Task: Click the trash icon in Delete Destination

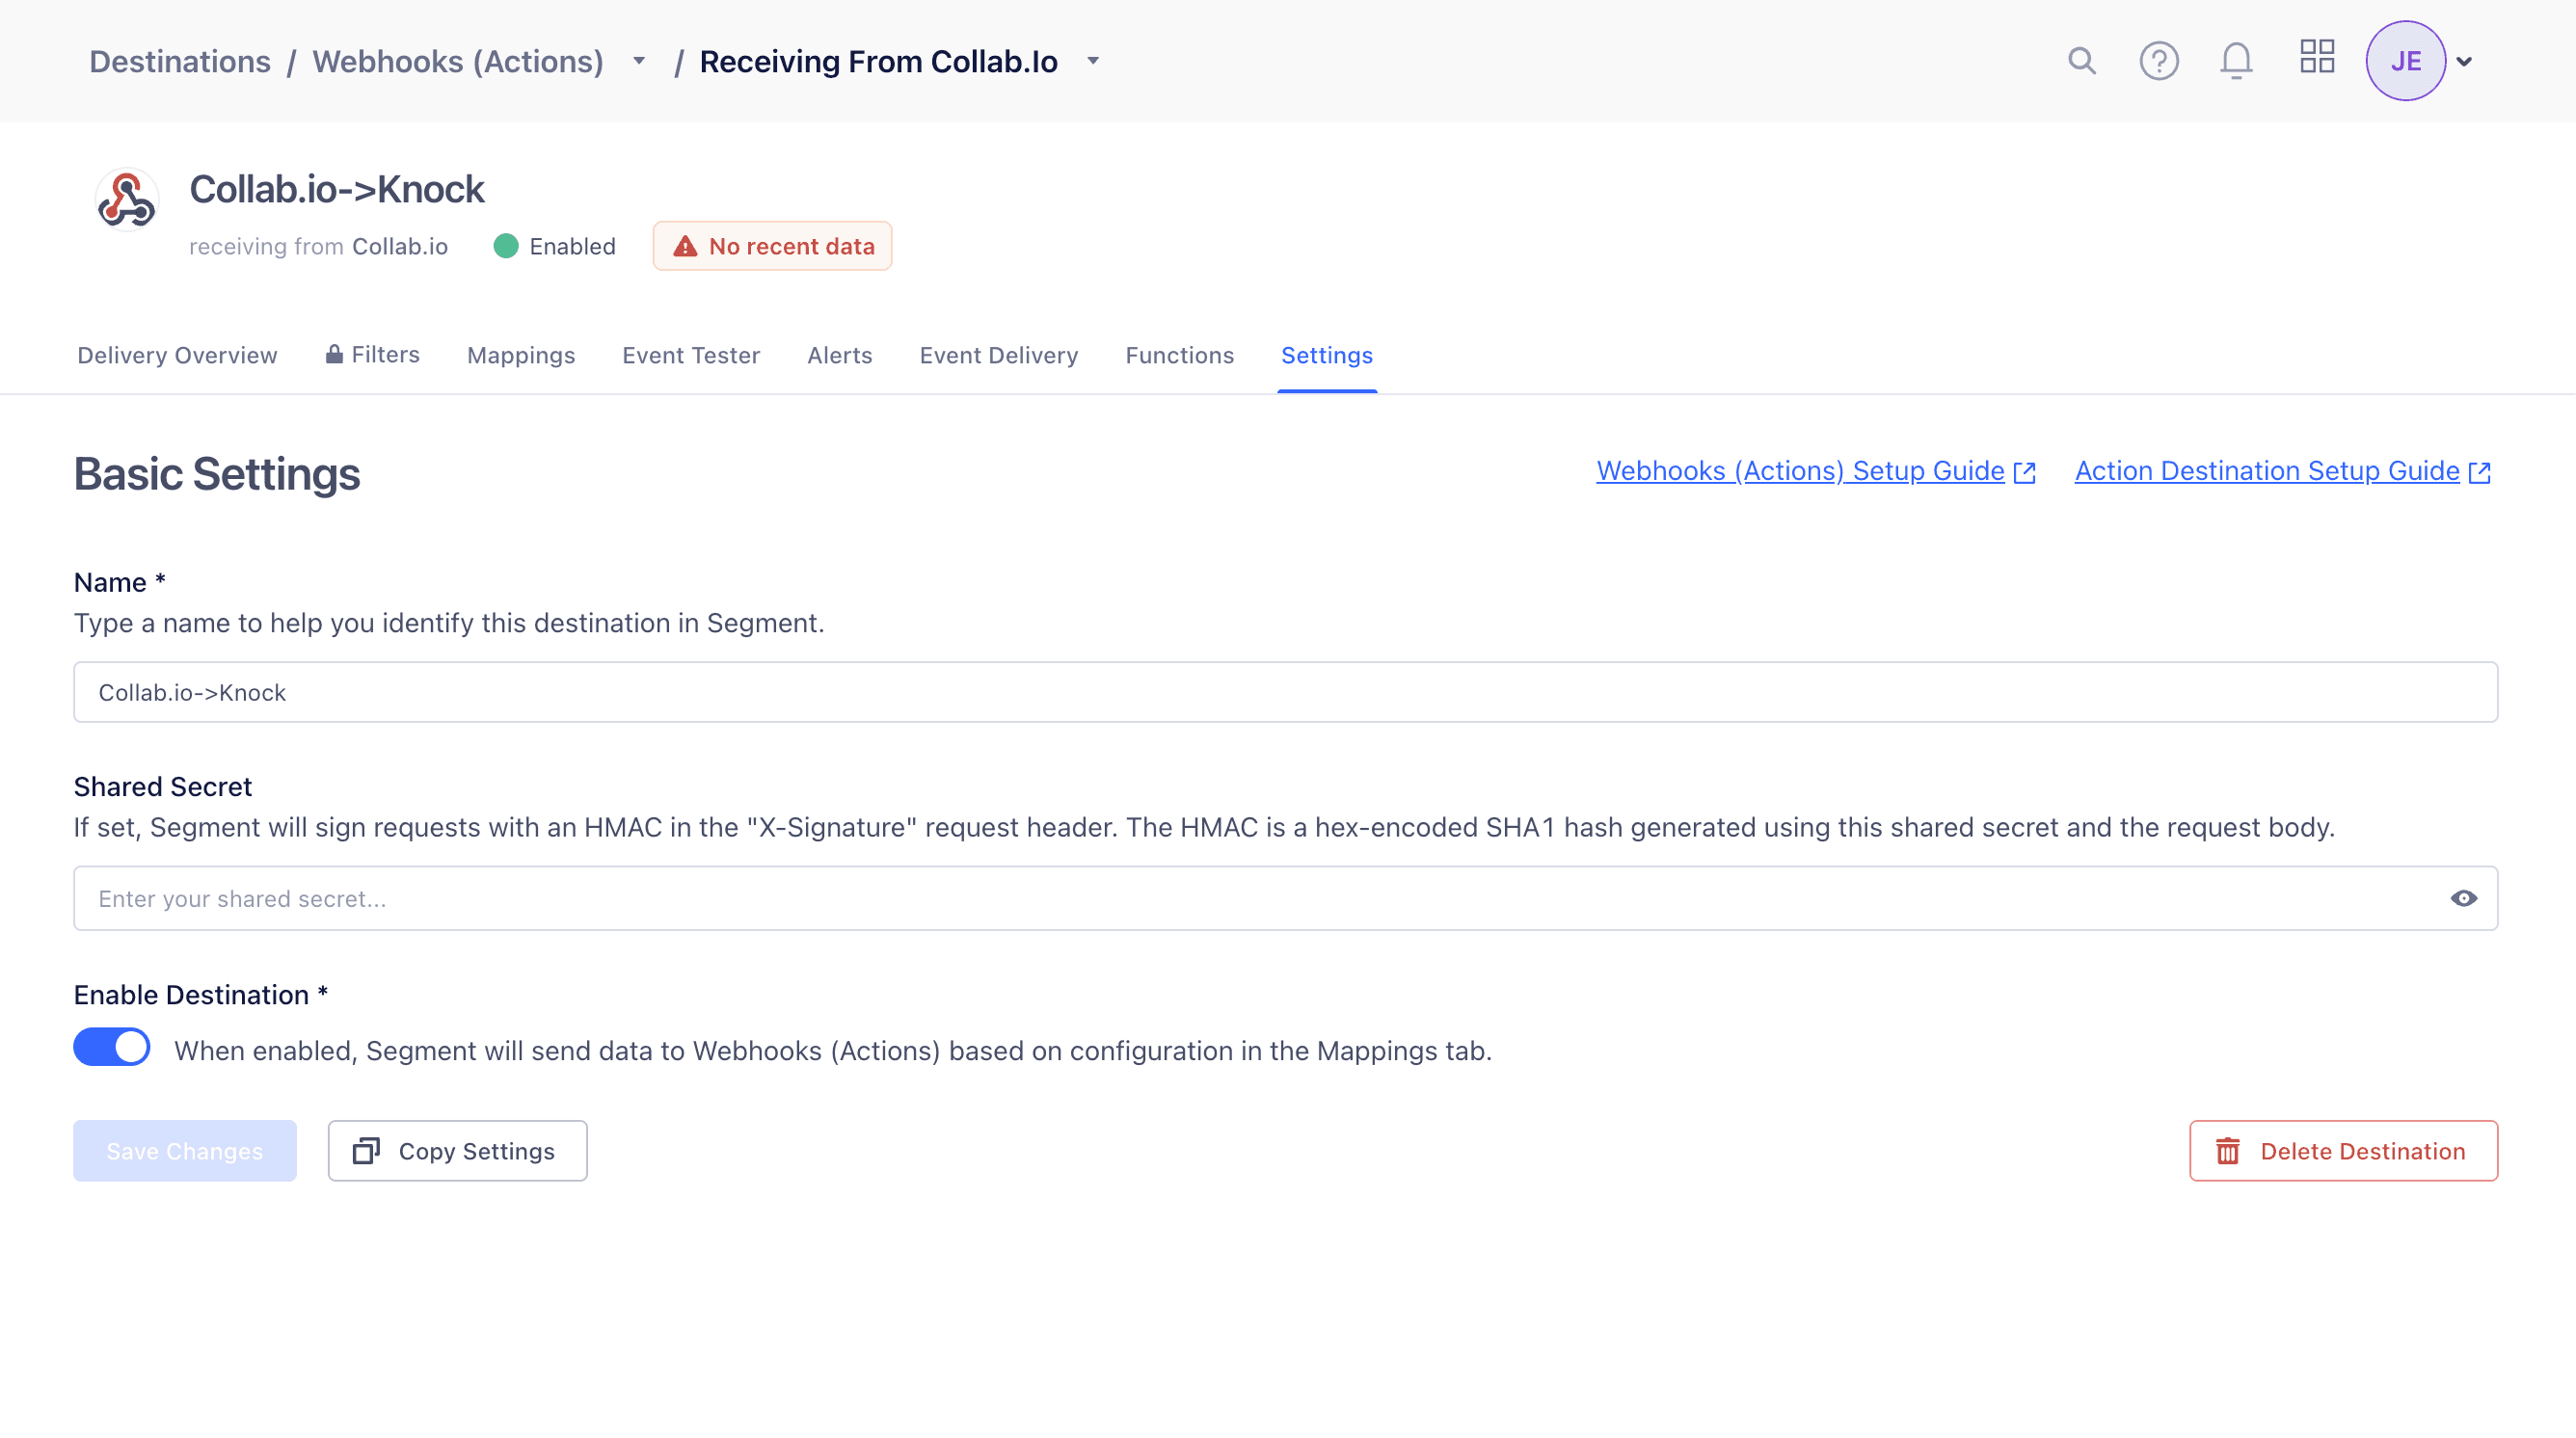Action: click(2228, 1151)
